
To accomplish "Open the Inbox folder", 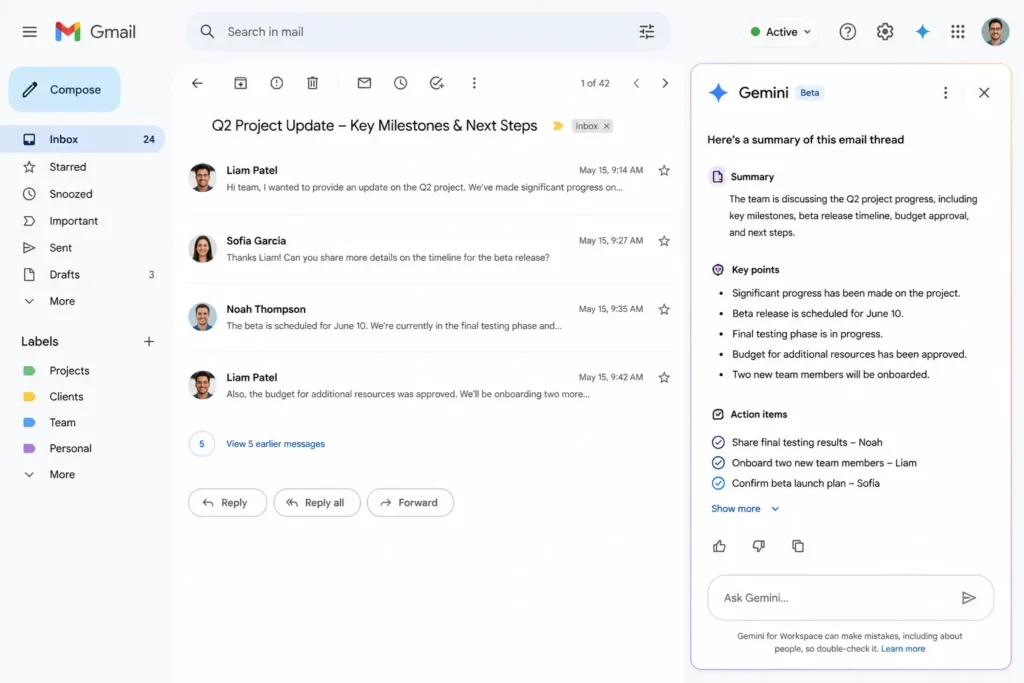I will point(82,139).
